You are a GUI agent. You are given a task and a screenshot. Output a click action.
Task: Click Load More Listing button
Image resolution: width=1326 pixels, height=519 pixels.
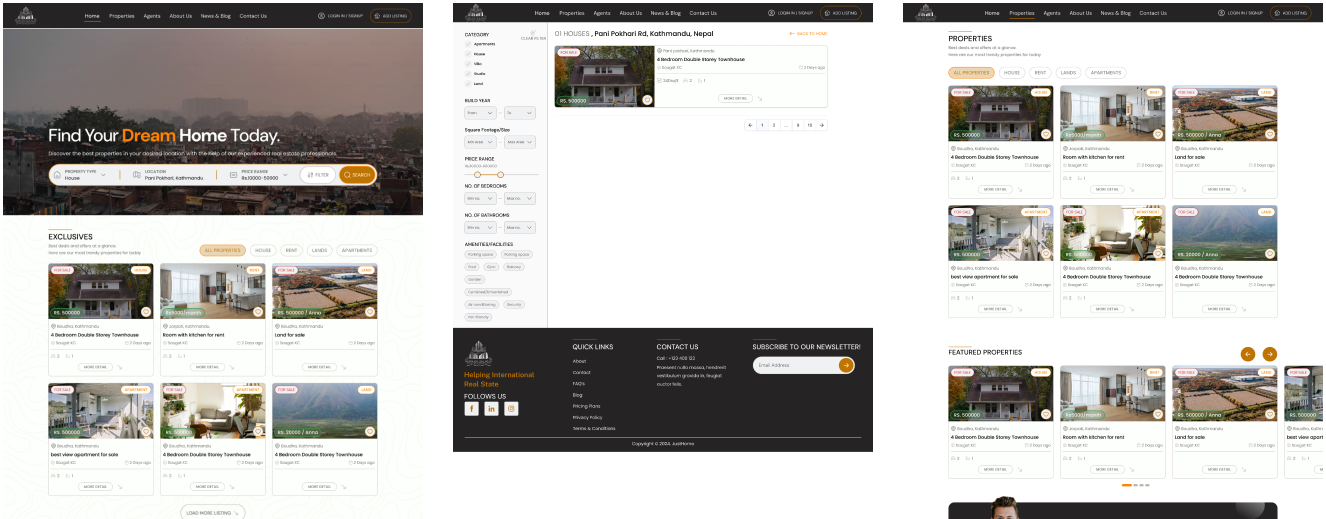[x=213, y=512]
